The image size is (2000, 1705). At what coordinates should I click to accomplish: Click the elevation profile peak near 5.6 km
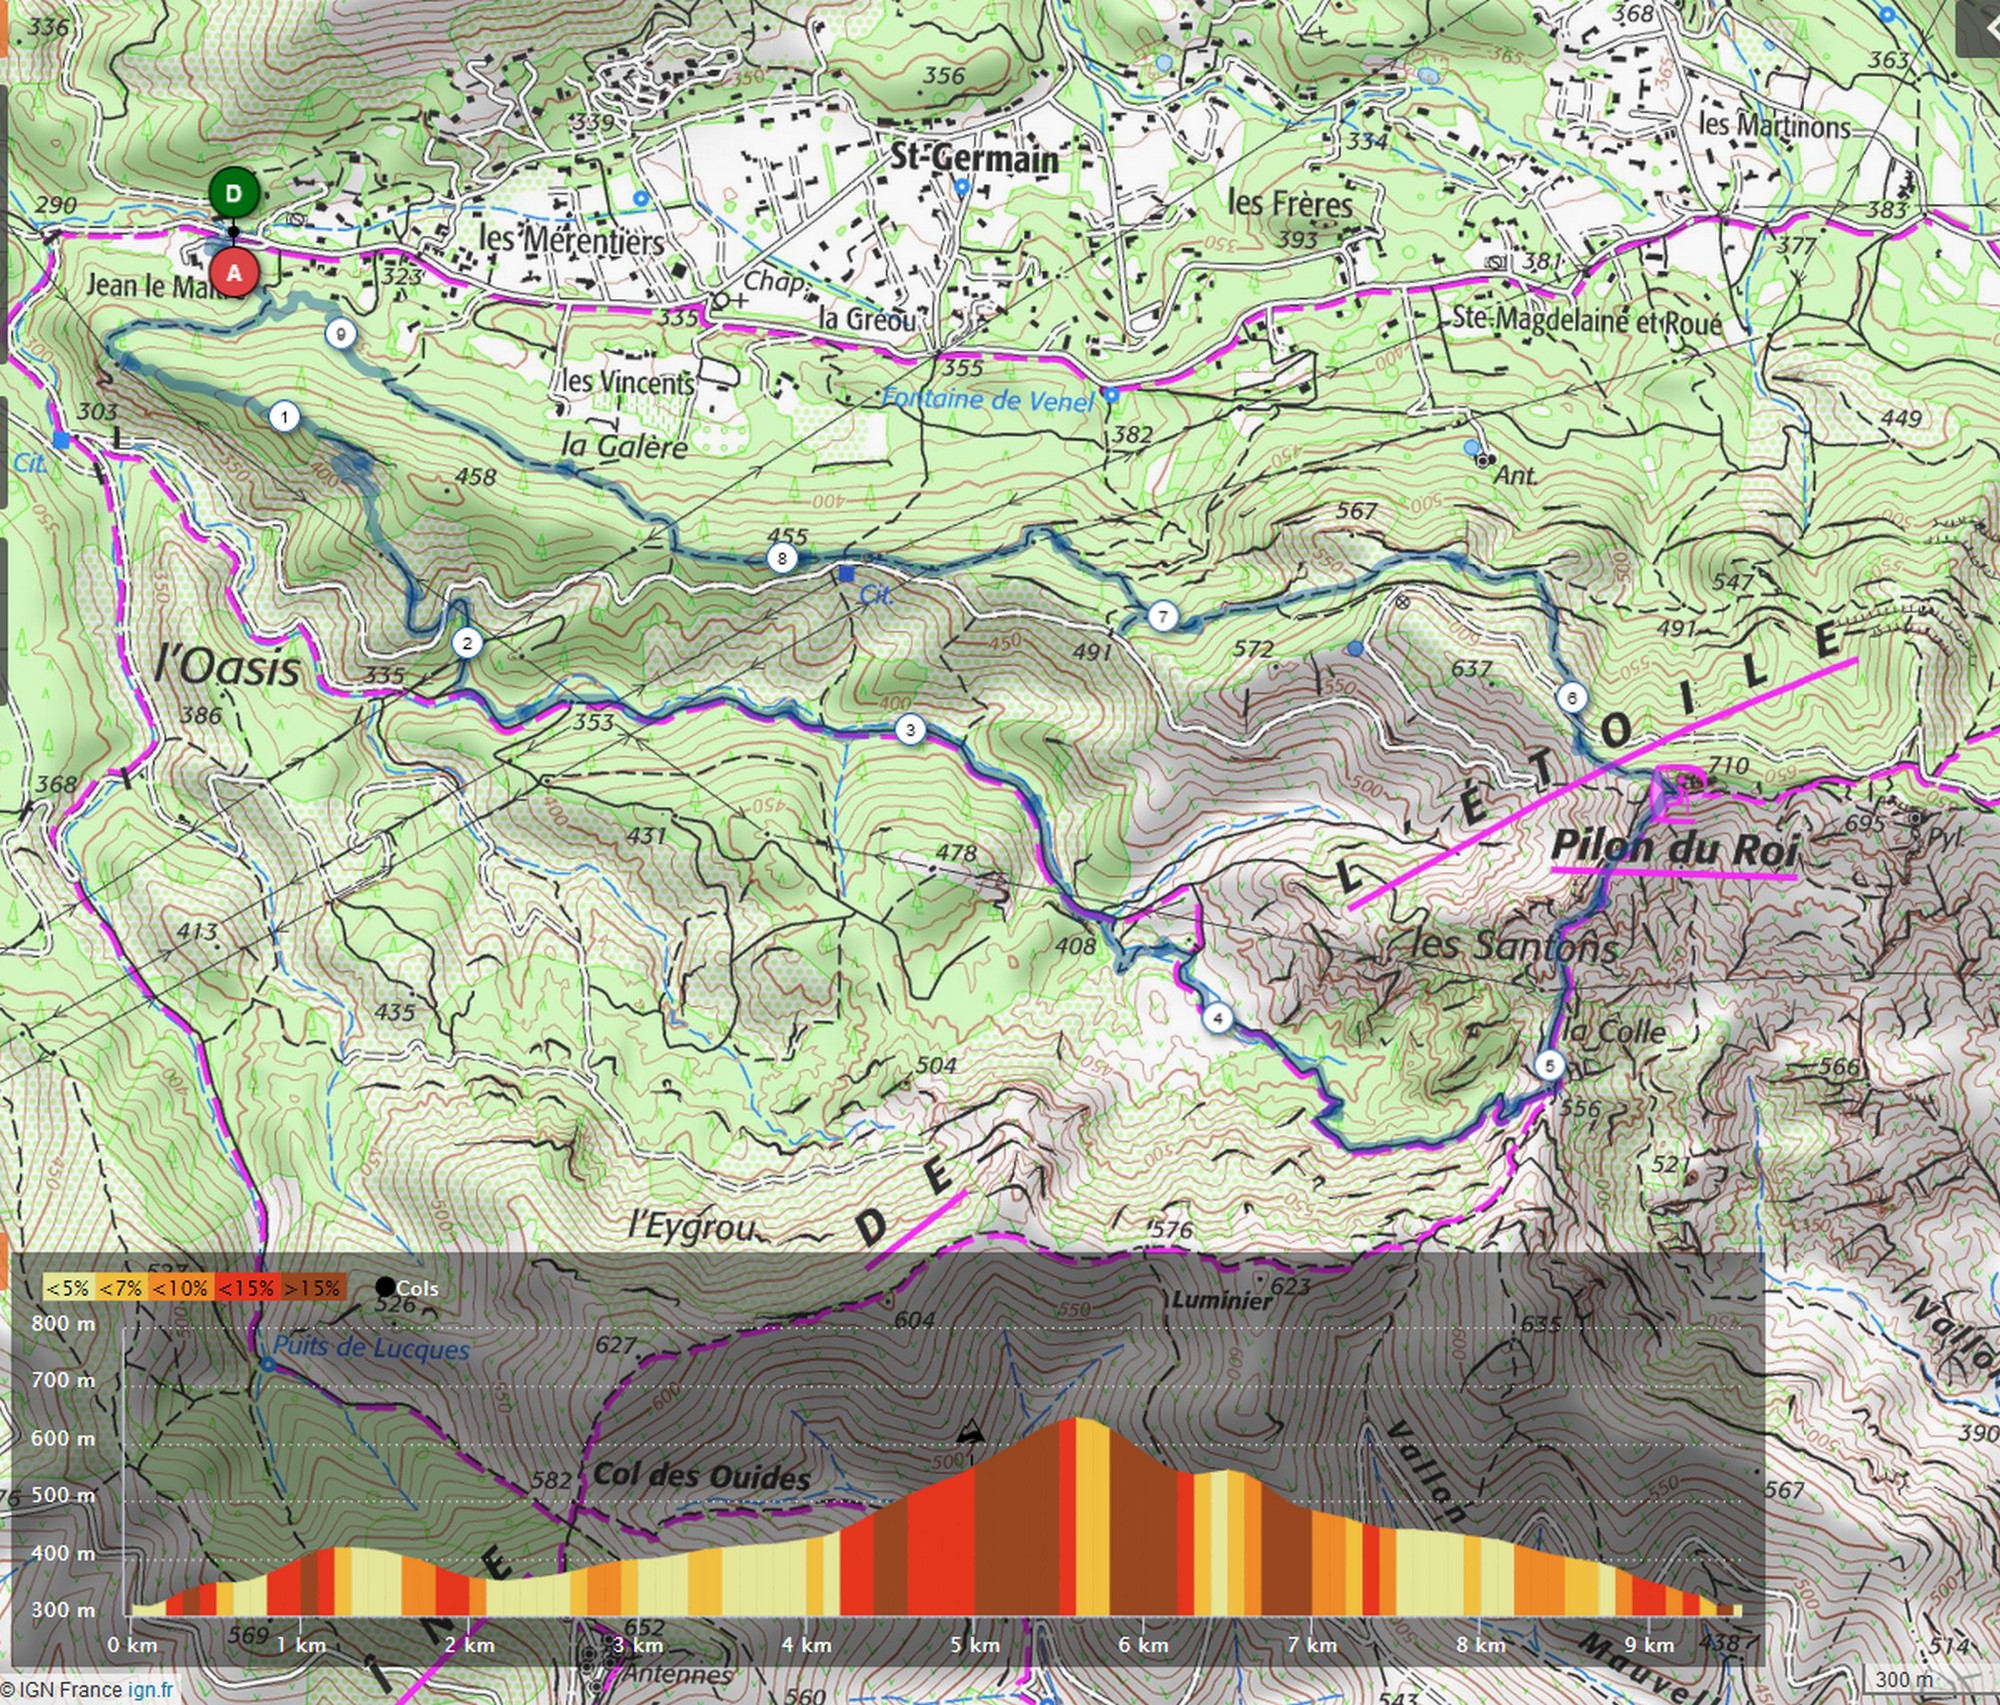[x=1077, y=1419]
